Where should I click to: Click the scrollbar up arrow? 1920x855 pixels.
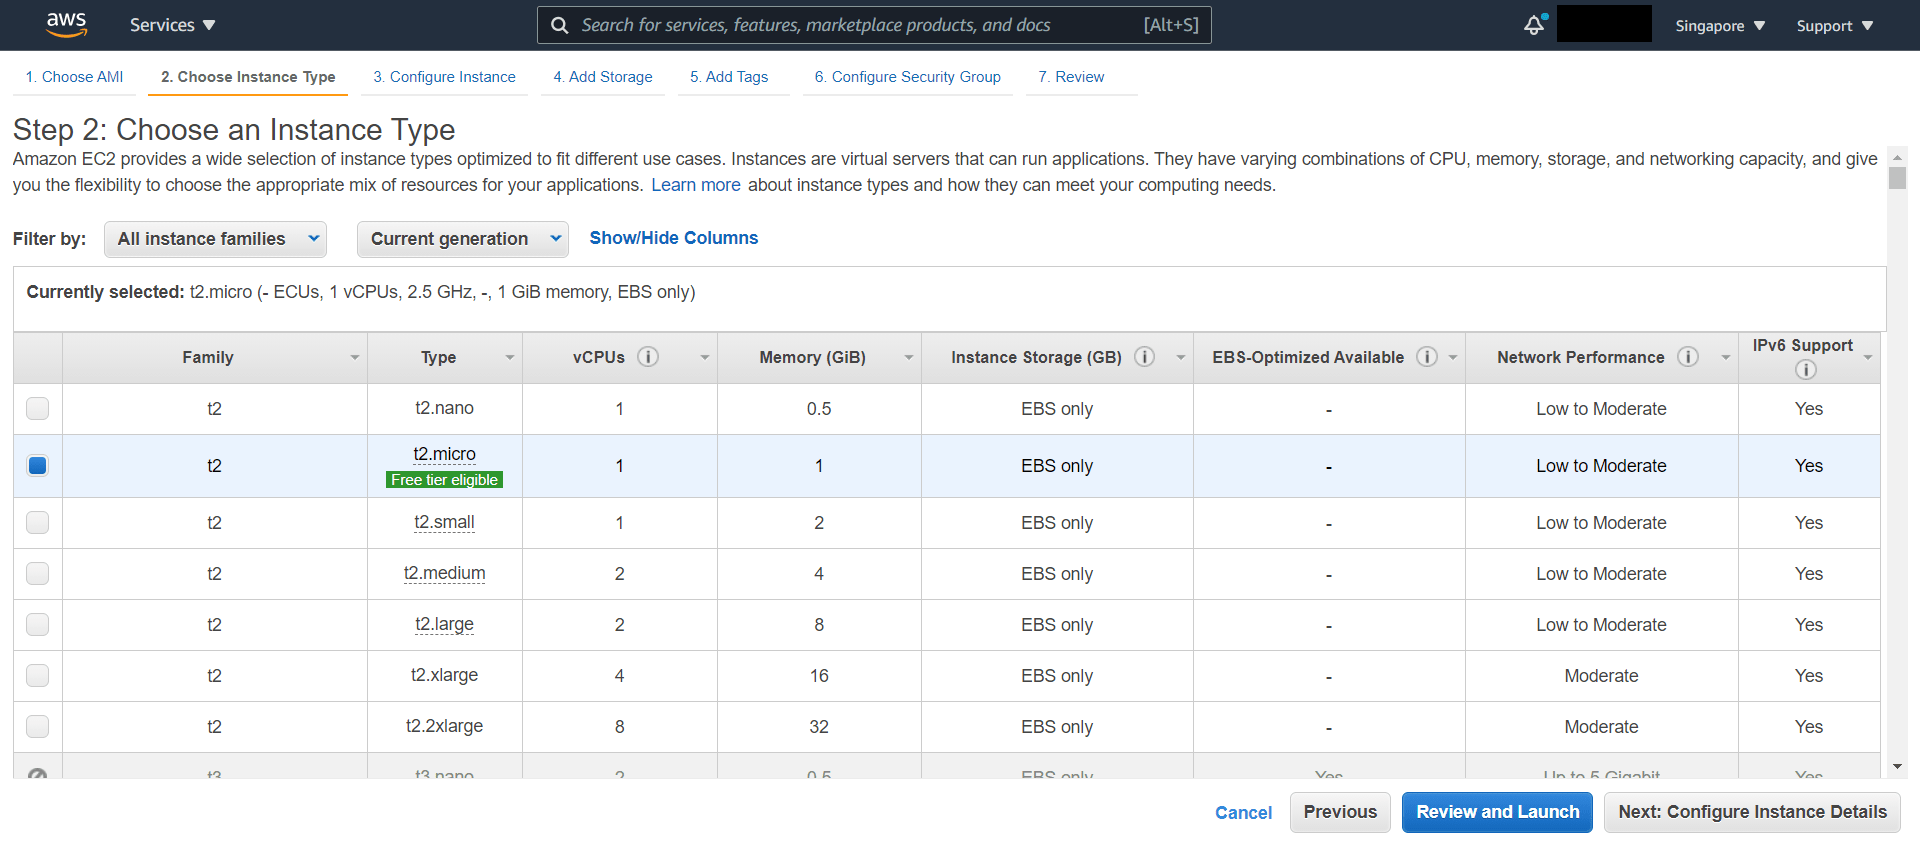pyautogui.click(x=1897, y=157)
